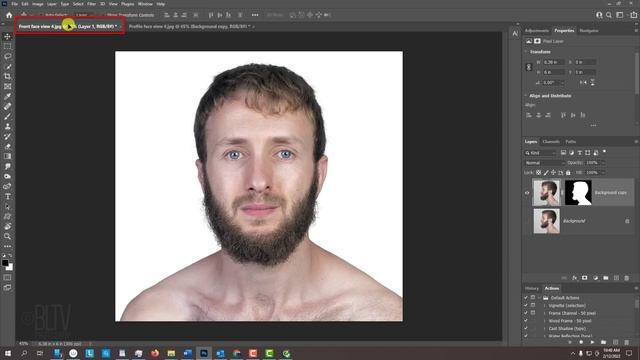Delete layer using Layers panel trash icon
This screenshot has width=640, height=360.
point(627,278)
